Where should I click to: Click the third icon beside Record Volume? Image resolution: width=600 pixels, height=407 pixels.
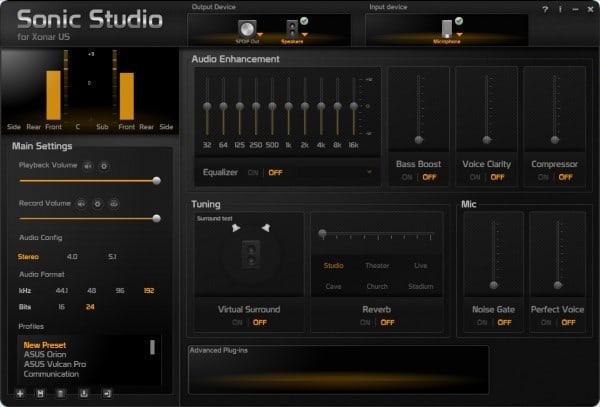[x=114, y=204]
